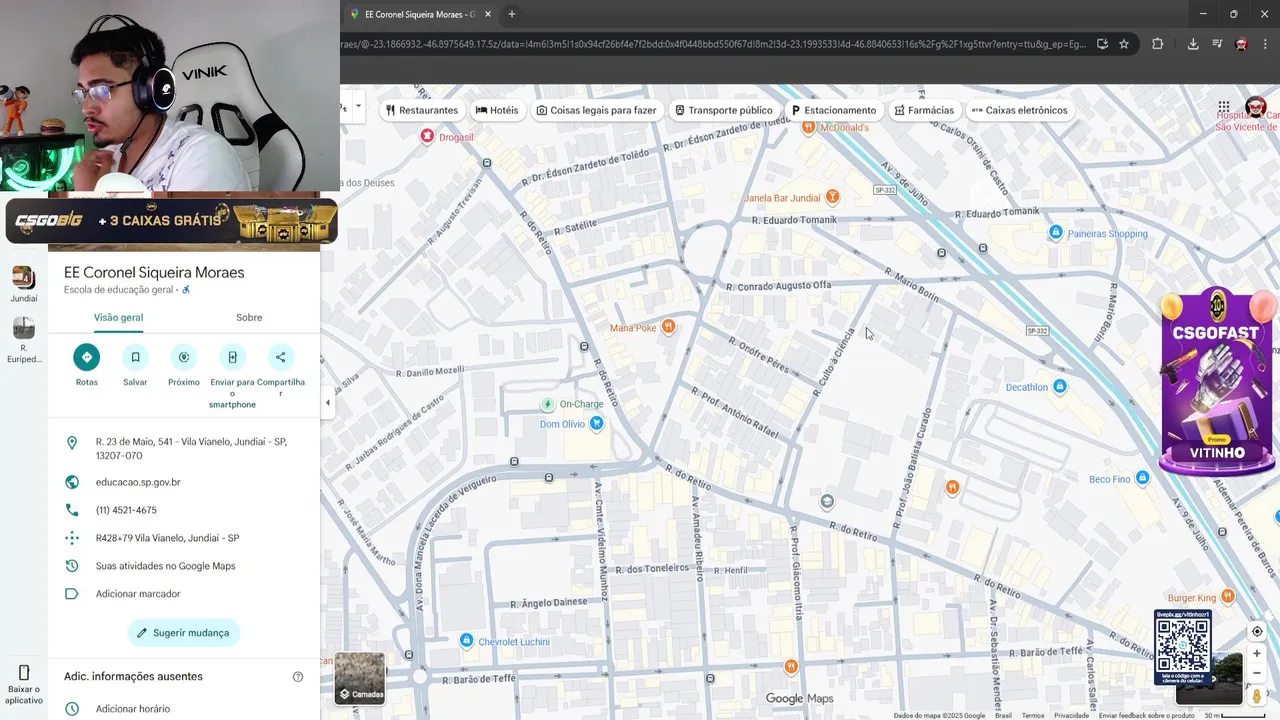Search nearby with Próximo icon
Viewport: 1280px width, 720px height.
184,357
